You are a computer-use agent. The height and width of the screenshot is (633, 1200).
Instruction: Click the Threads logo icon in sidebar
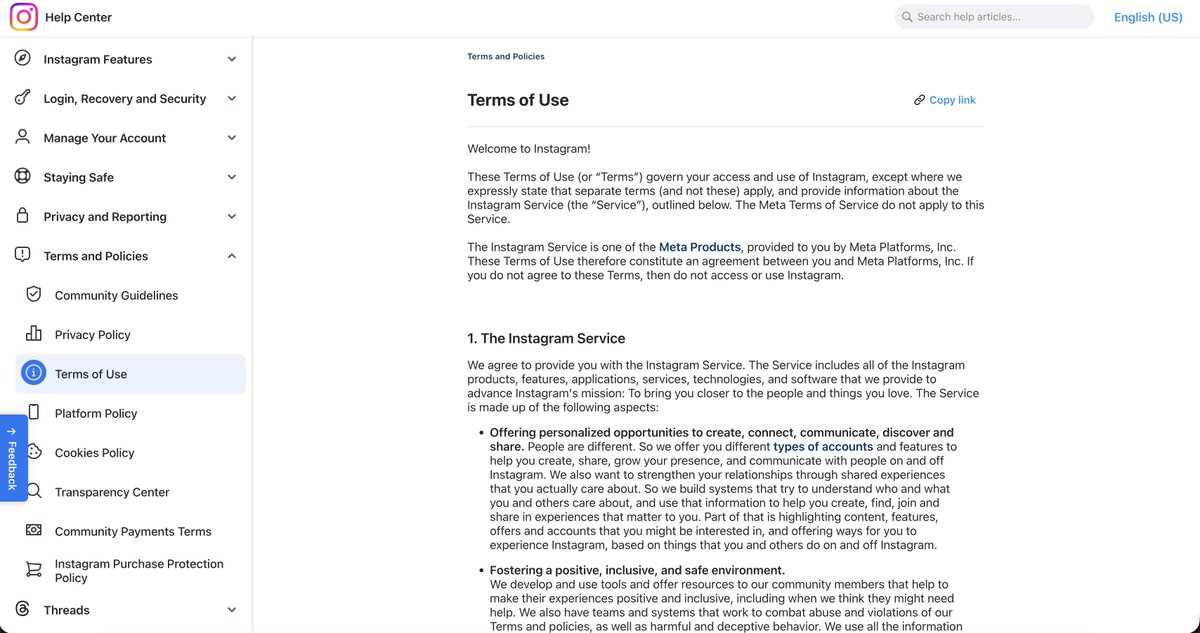23,609
